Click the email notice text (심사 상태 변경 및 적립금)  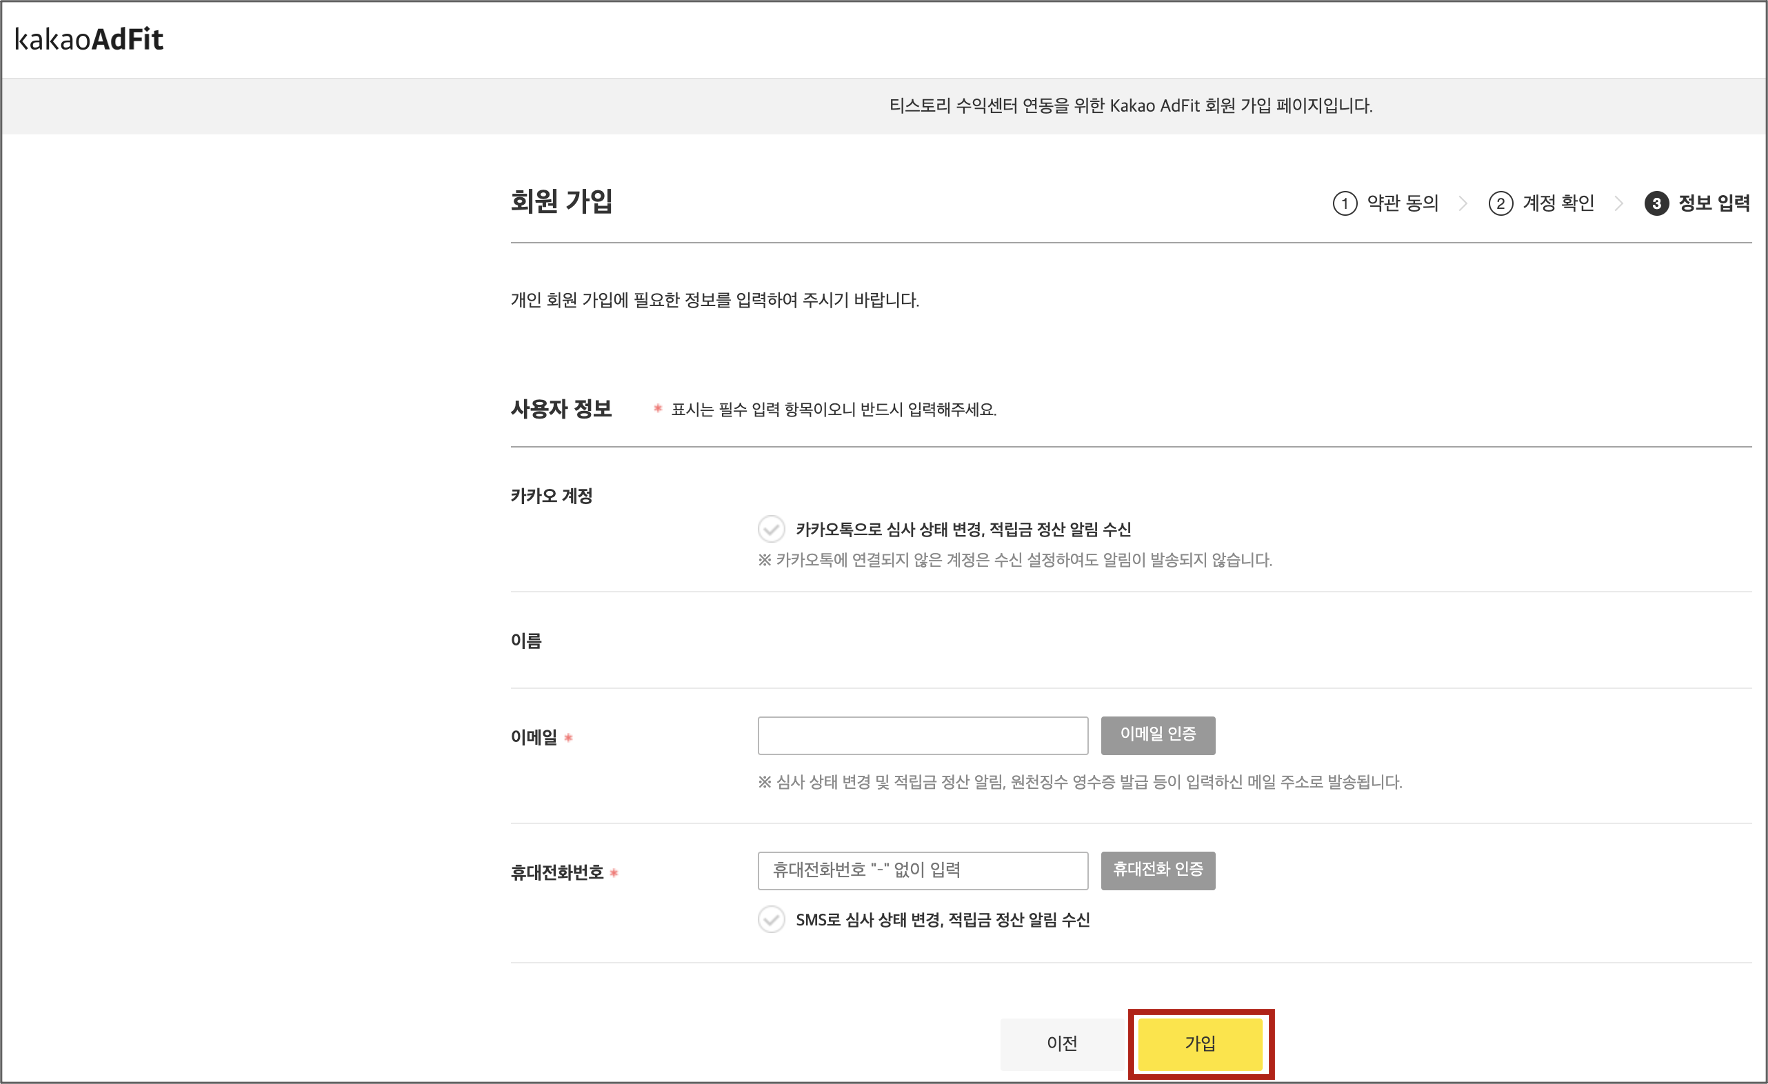coord(1080,782)
